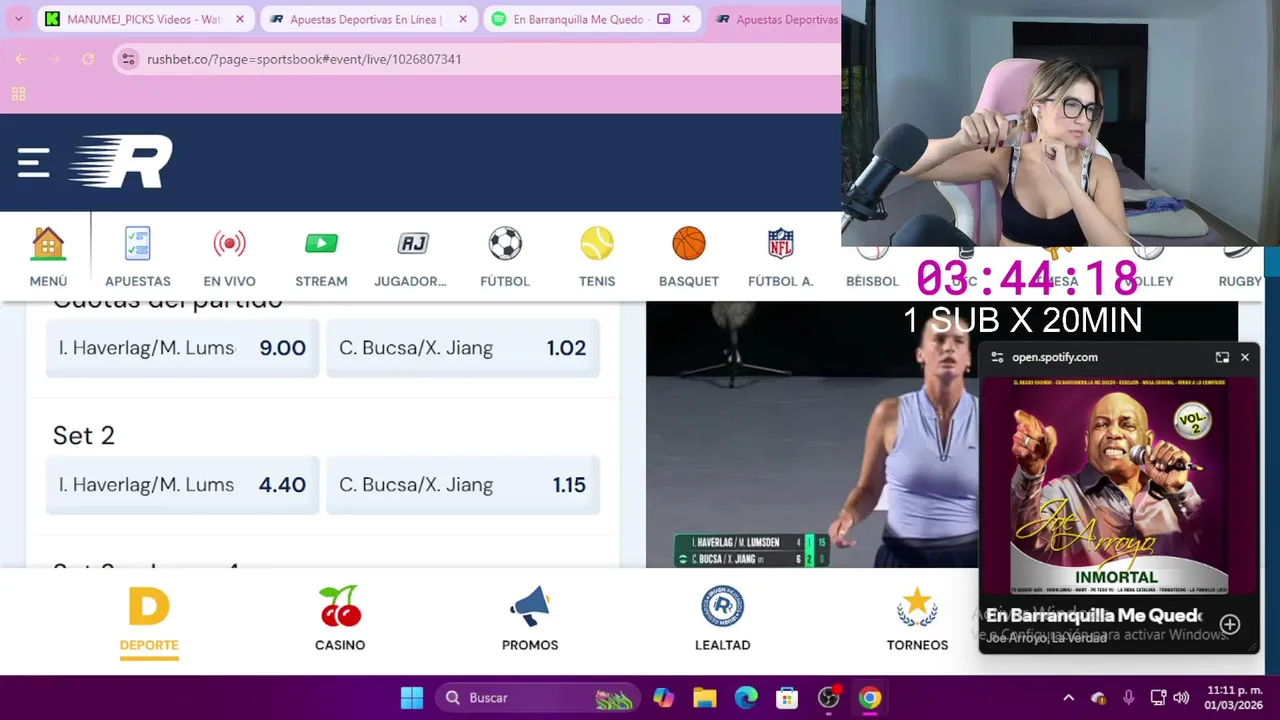Open the Deporte bottom tab
1280x720 pixels.
[x=149, y=620]
